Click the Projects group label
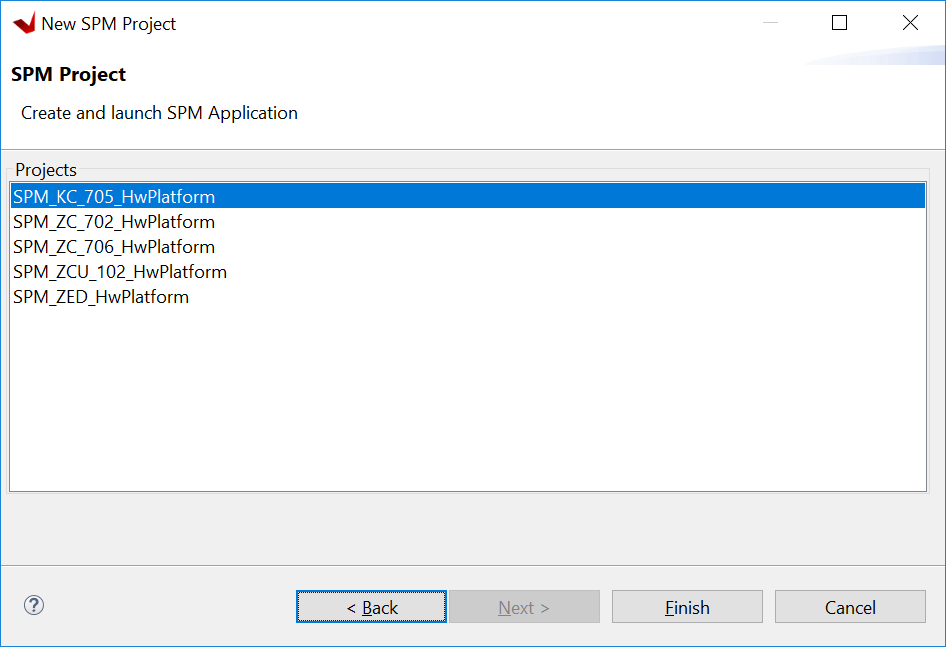946x647 pixels. [45, 169]
